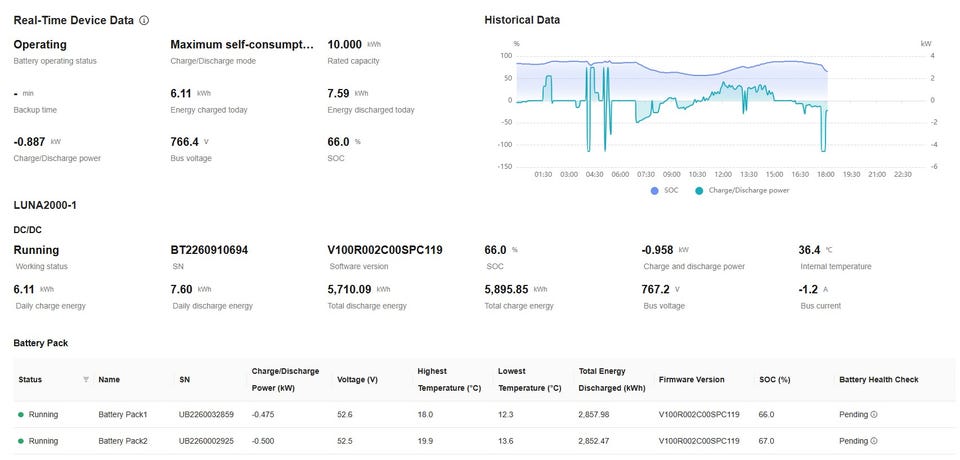
Task: Click green status dot of Battery Pack1
Action: pos(20,414)
